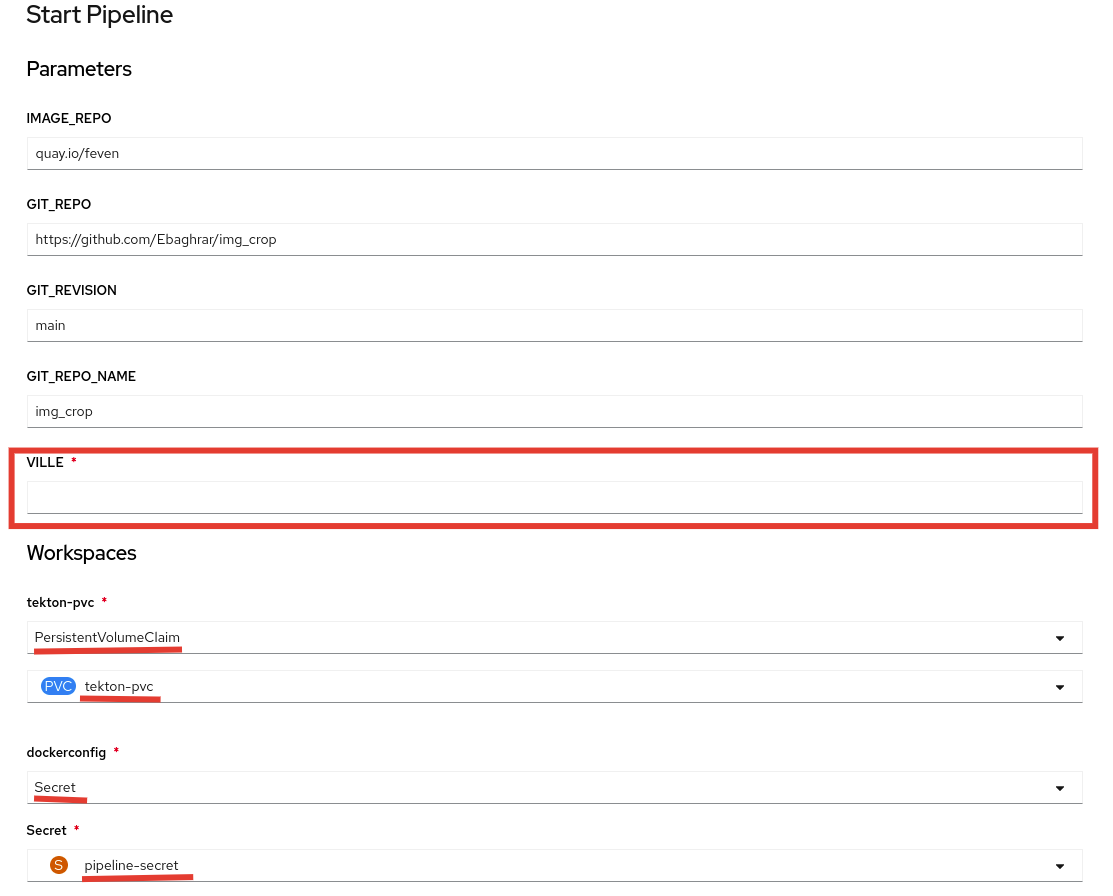Open the PersistentVolumeClaim workspace type dropdown
Image resolution: width=1113 pixels, height=896 pixels.
[x=540, y=638]
